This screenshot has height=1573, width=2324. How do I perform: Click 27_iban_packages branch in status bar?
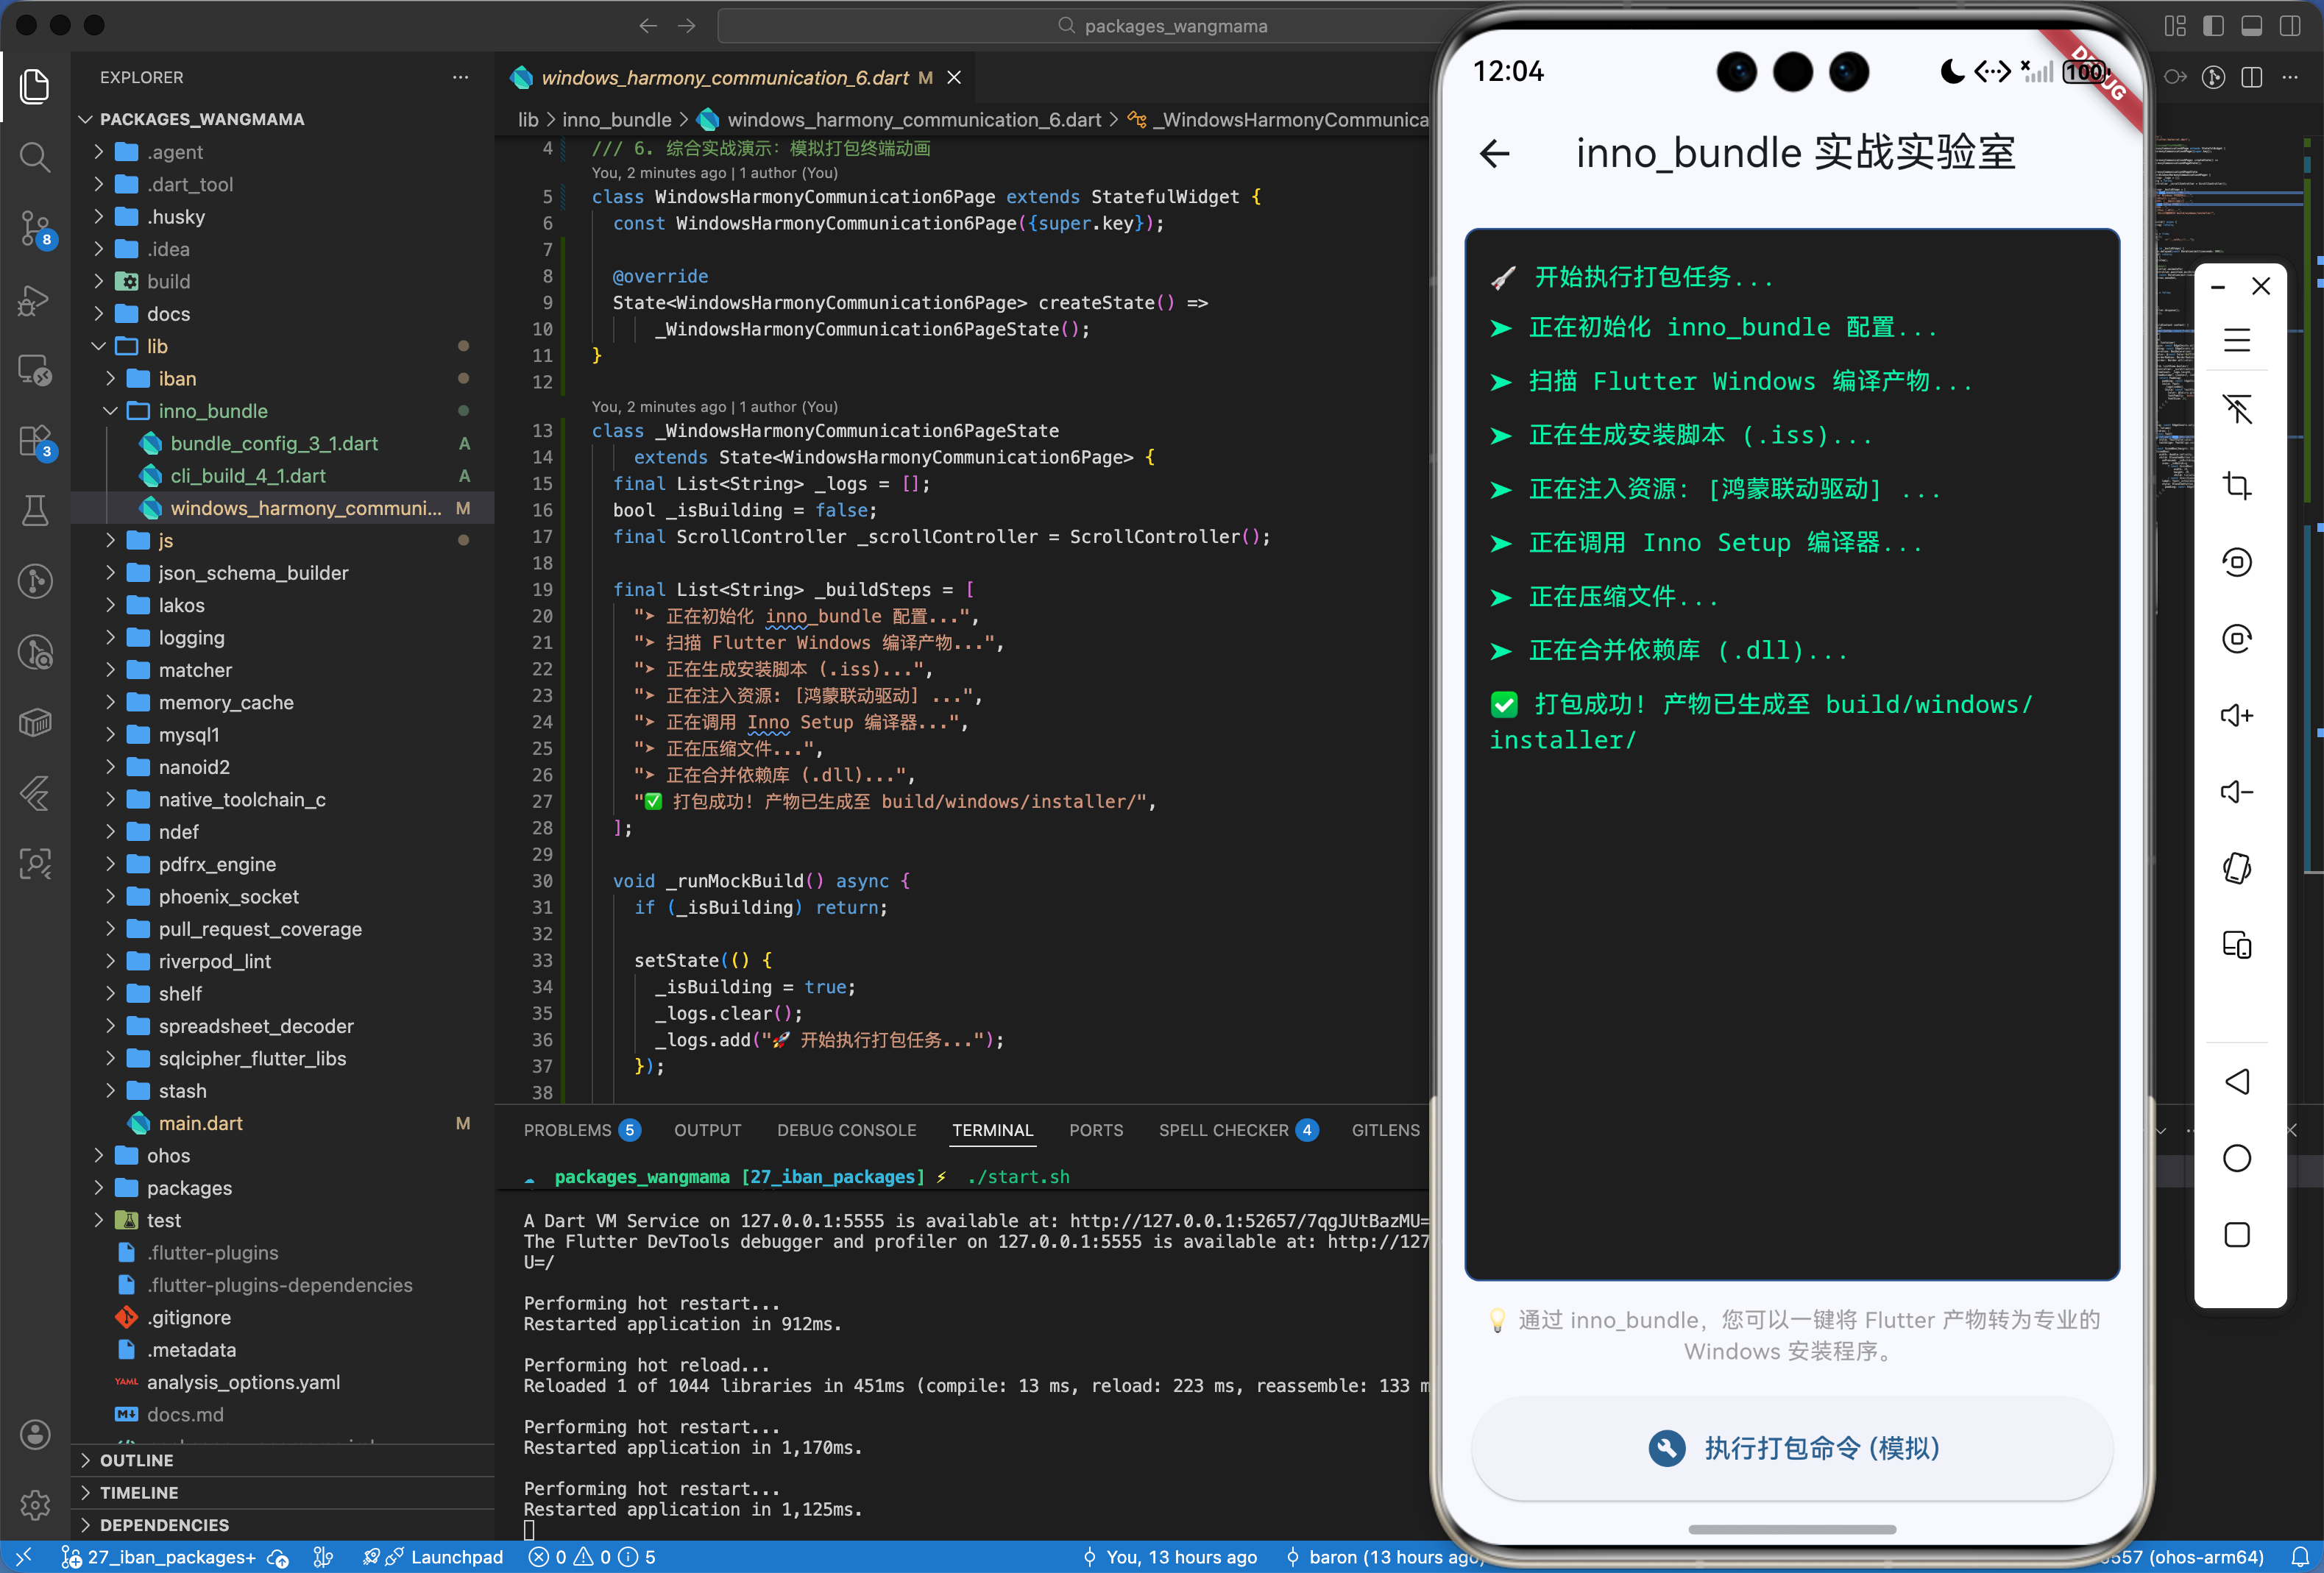(x=170, y=1557)
